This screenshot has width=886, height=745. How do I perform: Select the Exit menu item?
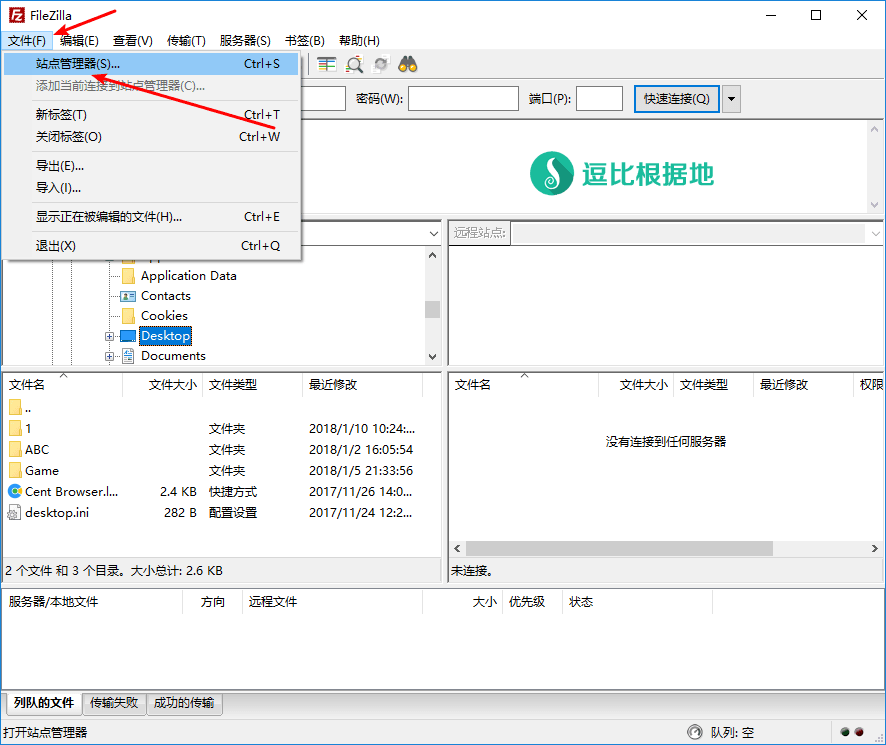point(56,246)
